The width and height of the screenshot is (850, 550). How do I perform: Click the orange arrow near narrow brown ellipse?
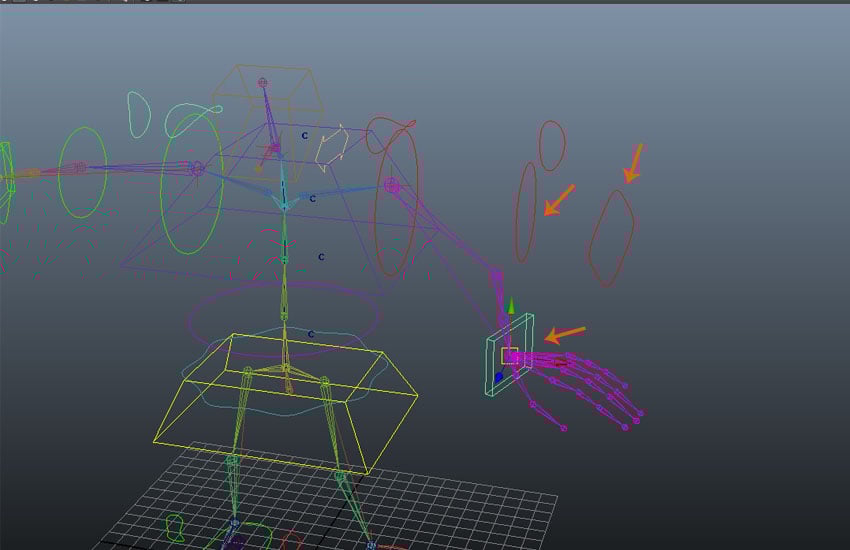(x=559, y=200)
